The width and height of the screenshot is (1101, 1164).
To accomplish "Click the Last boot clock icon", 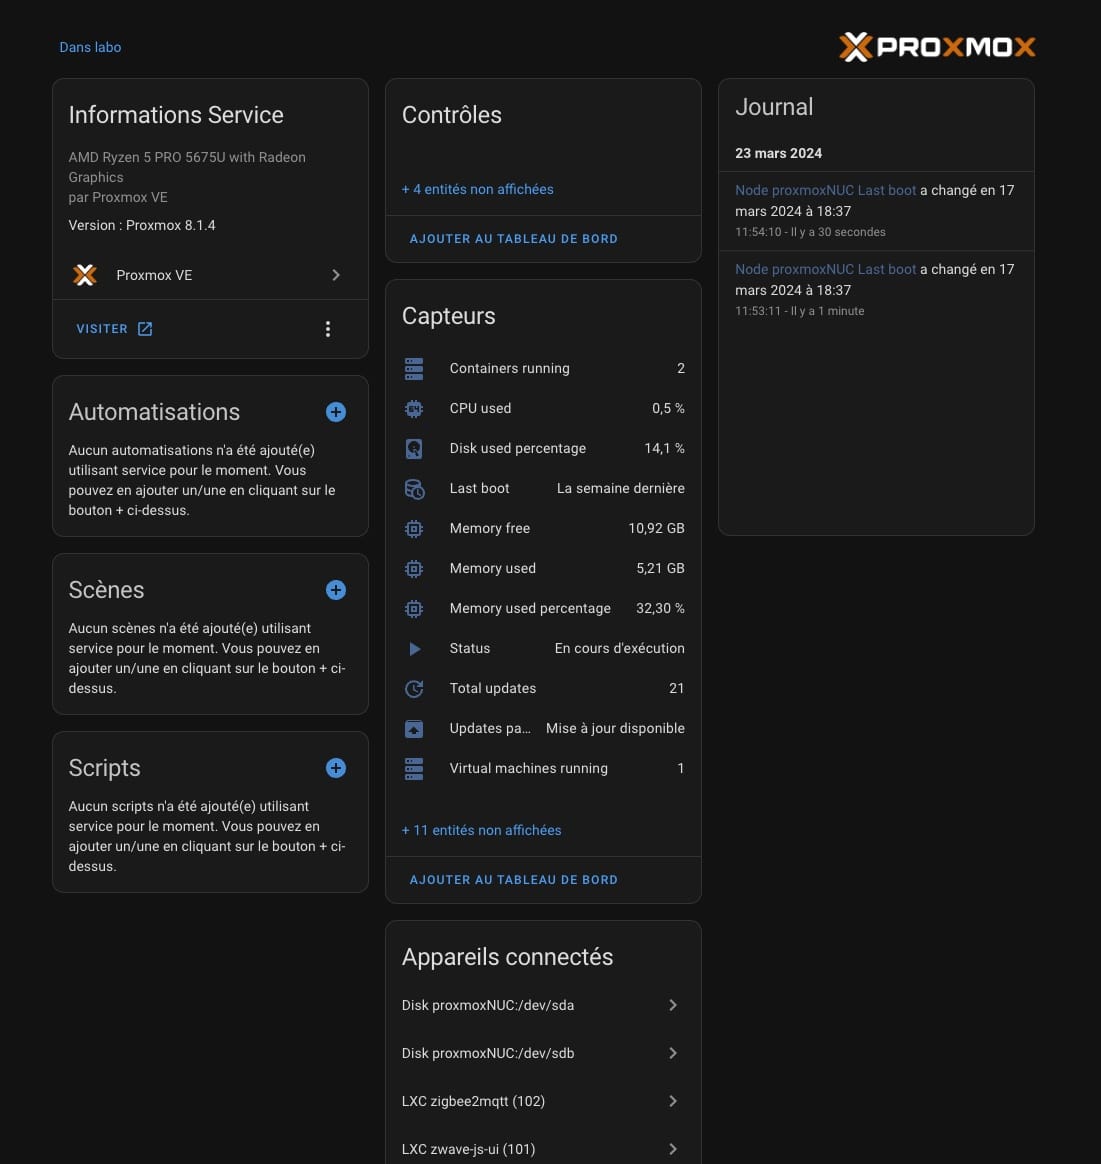I will (x=414, y=489).
